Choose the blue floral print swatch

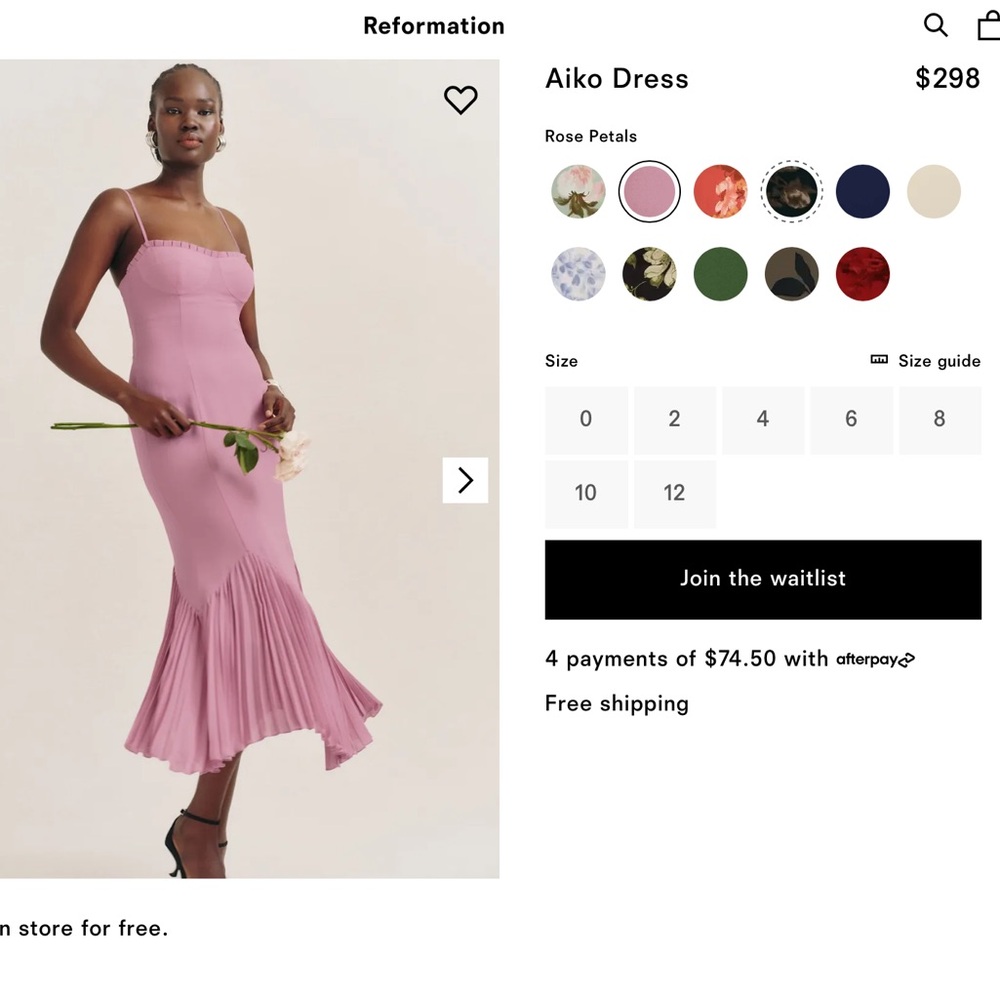(577, 271)
